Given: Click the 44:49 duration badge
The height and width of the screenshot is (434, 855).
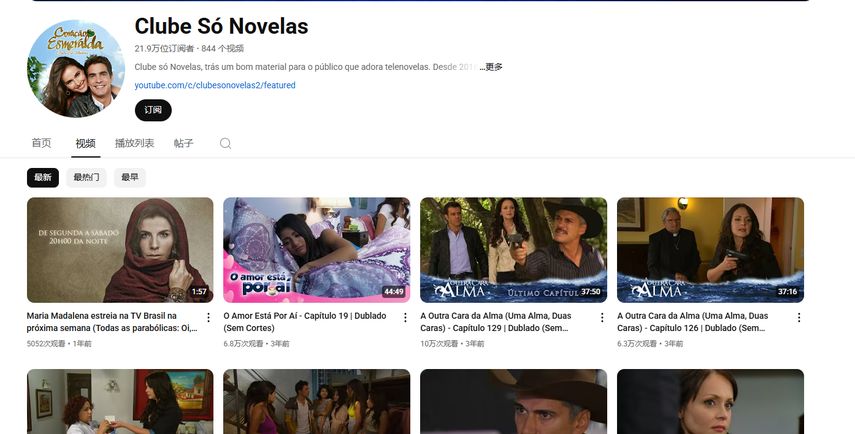Looking at the screenshot, I should [394, 292].
